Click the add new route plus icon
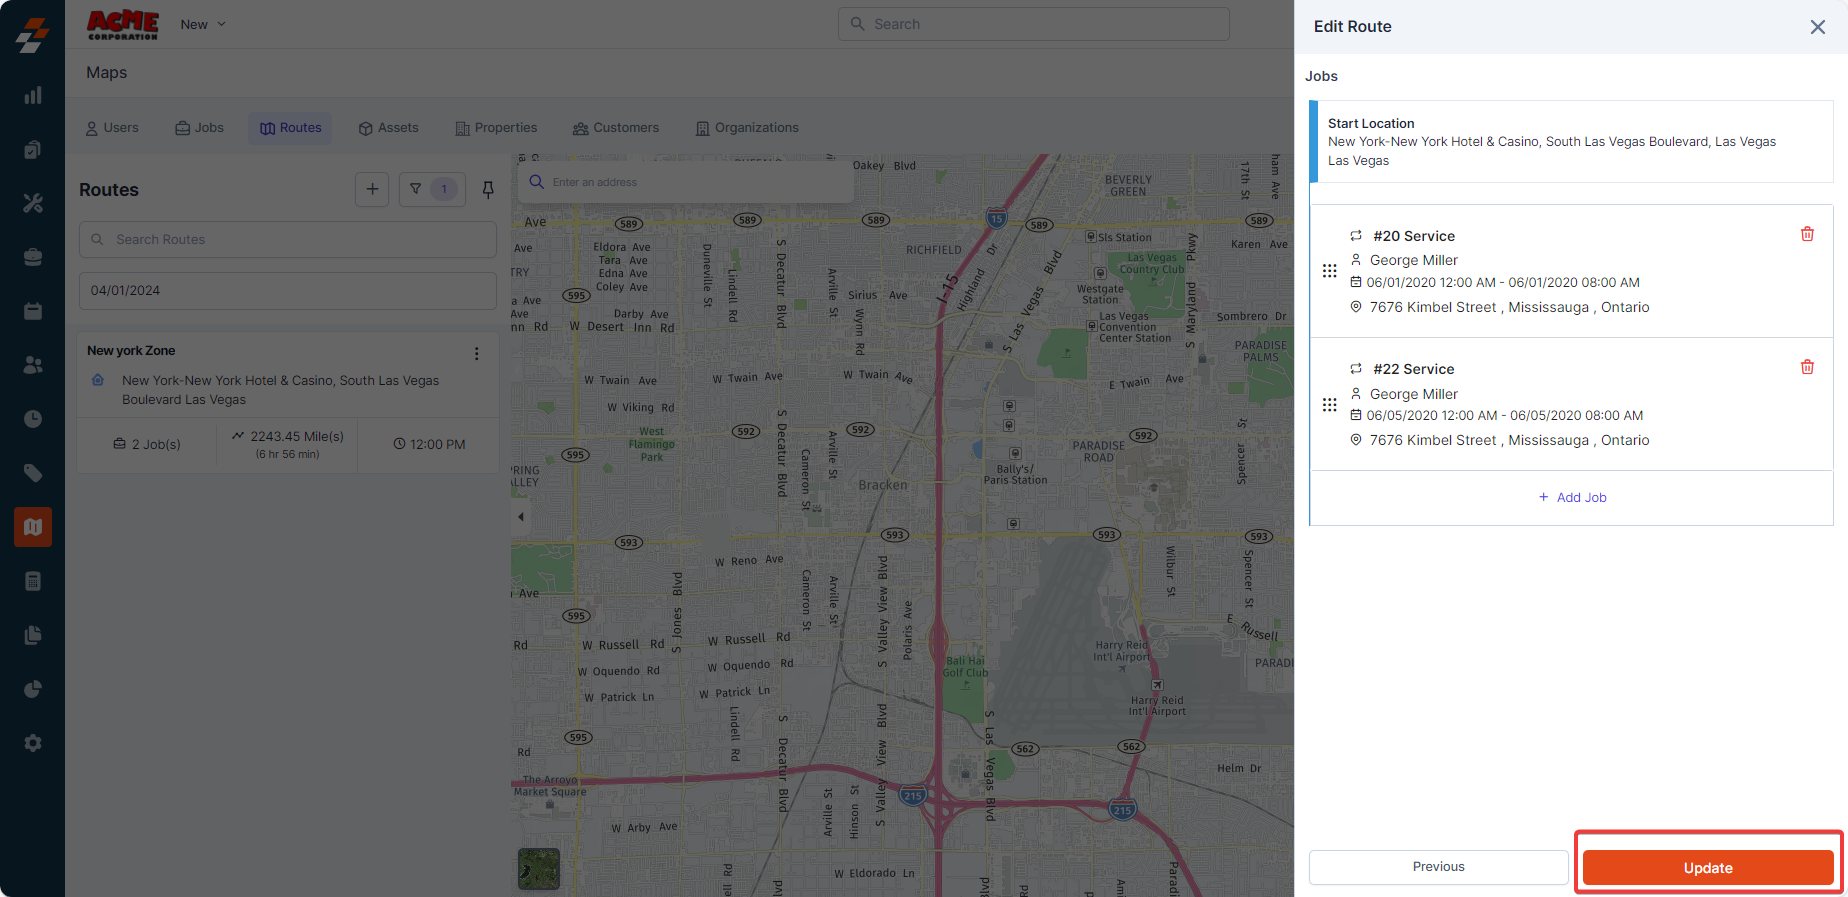 click(x=372, y=189)
